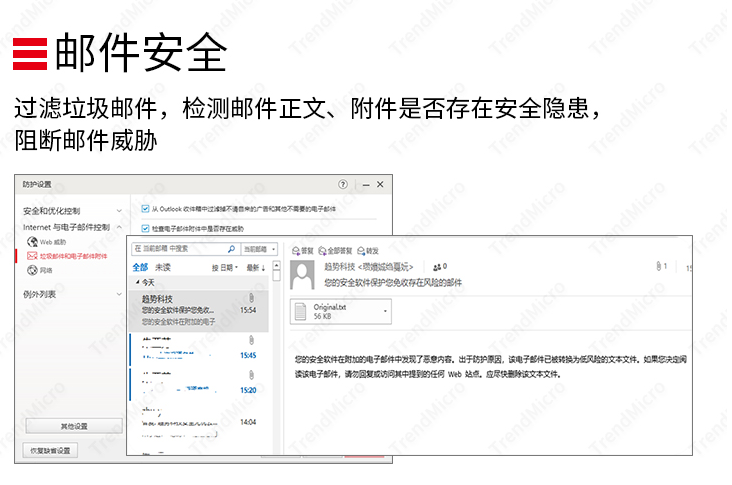732x485 pixels.
Task: Open the message received at 15:45
Action: pos(200,350)
